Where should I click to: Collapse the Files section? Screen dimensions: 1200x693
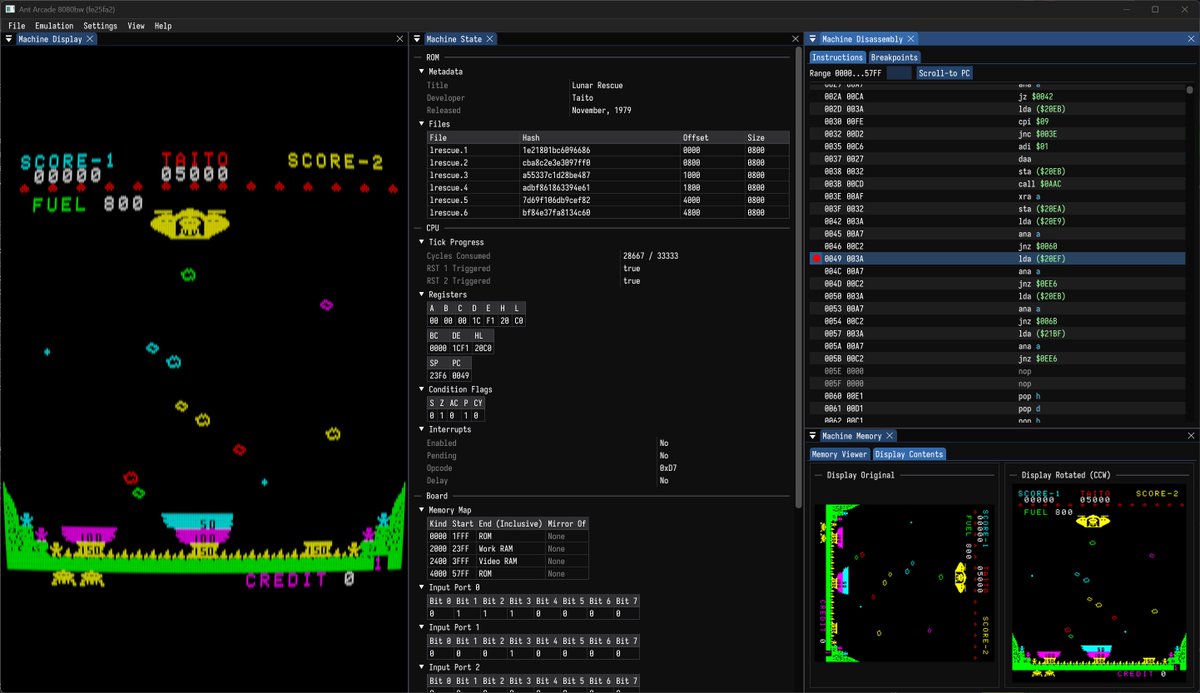[421, 124]
